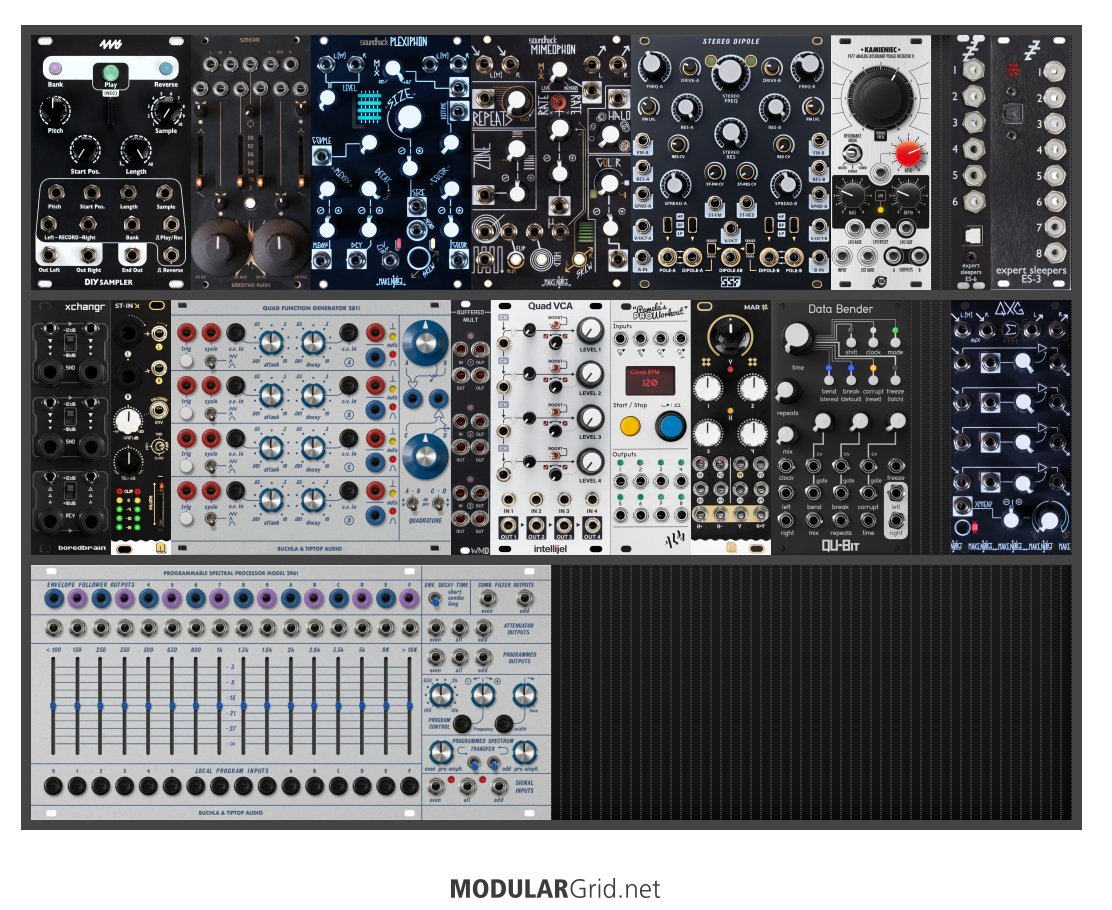Click the first row red trig jack on Function Generator

pyautogui.click(x=187, y=332)
